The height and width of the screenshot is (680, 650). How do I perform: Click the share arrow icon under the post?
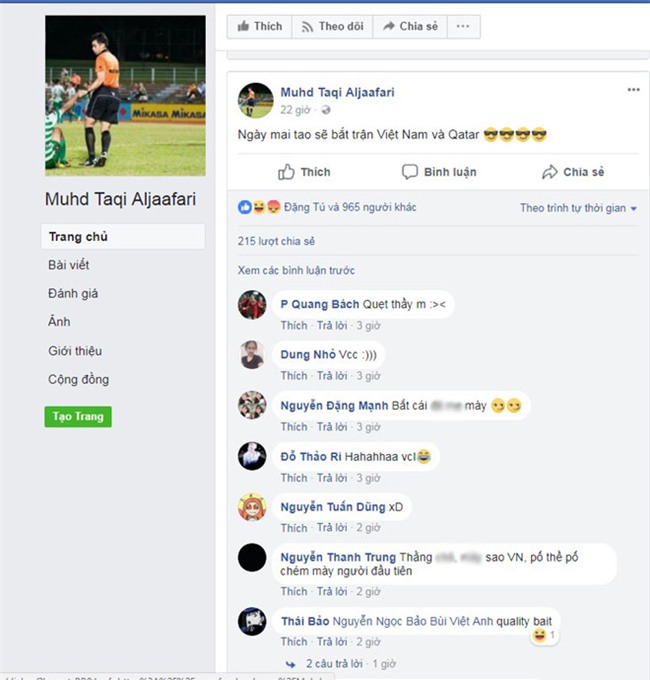(x=549, y=172)
